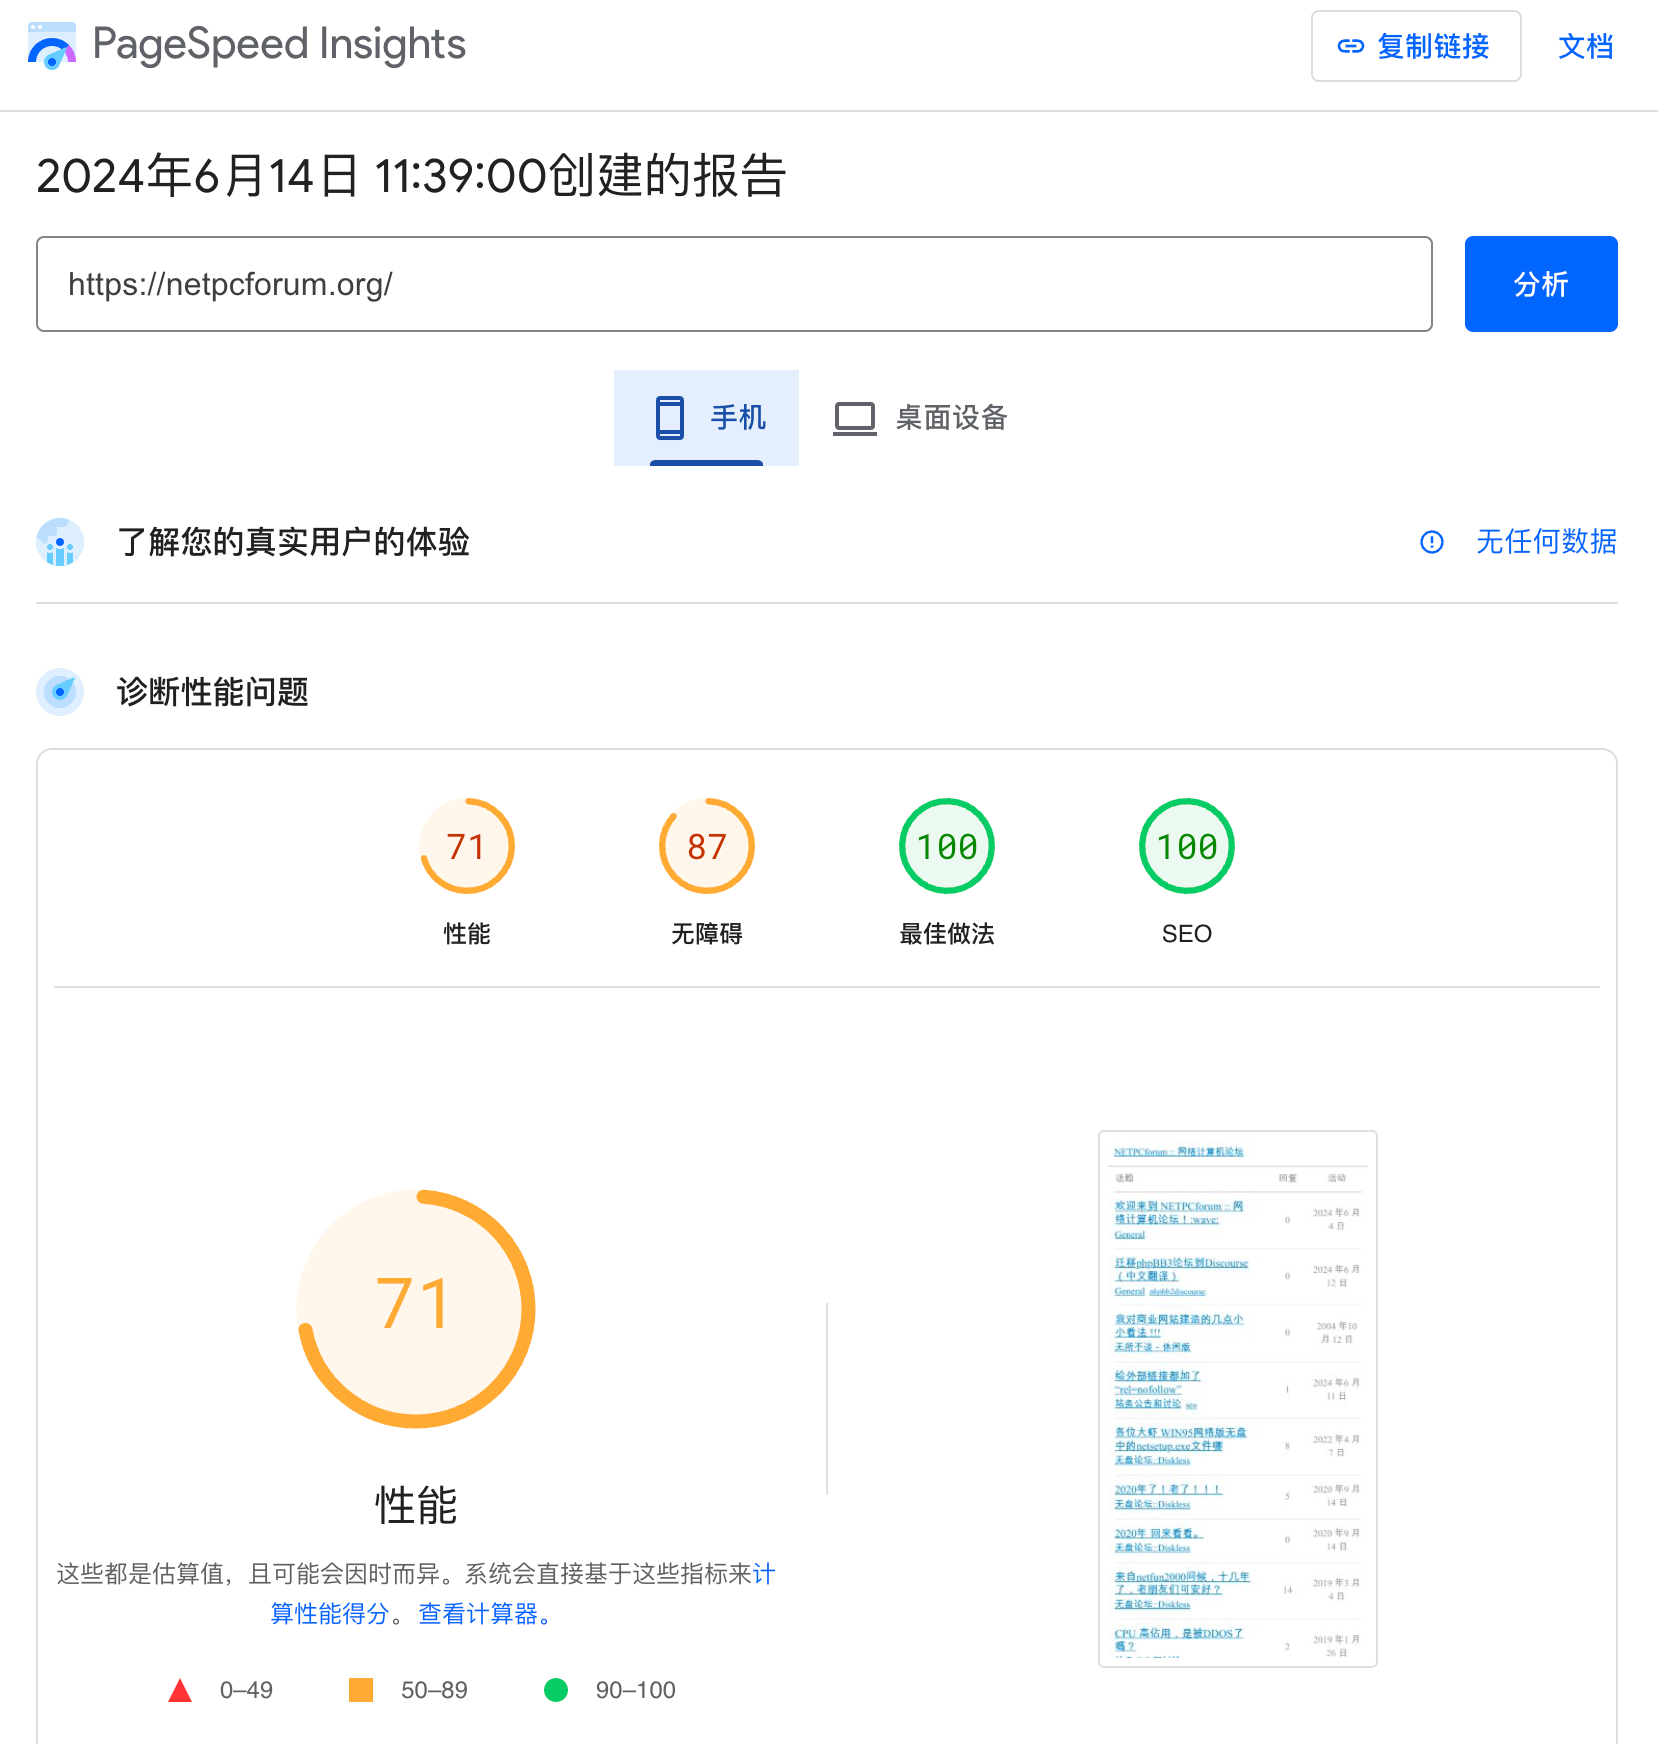
Task: Click the red triangle 0–49 legend marker
Action: 180,1690
